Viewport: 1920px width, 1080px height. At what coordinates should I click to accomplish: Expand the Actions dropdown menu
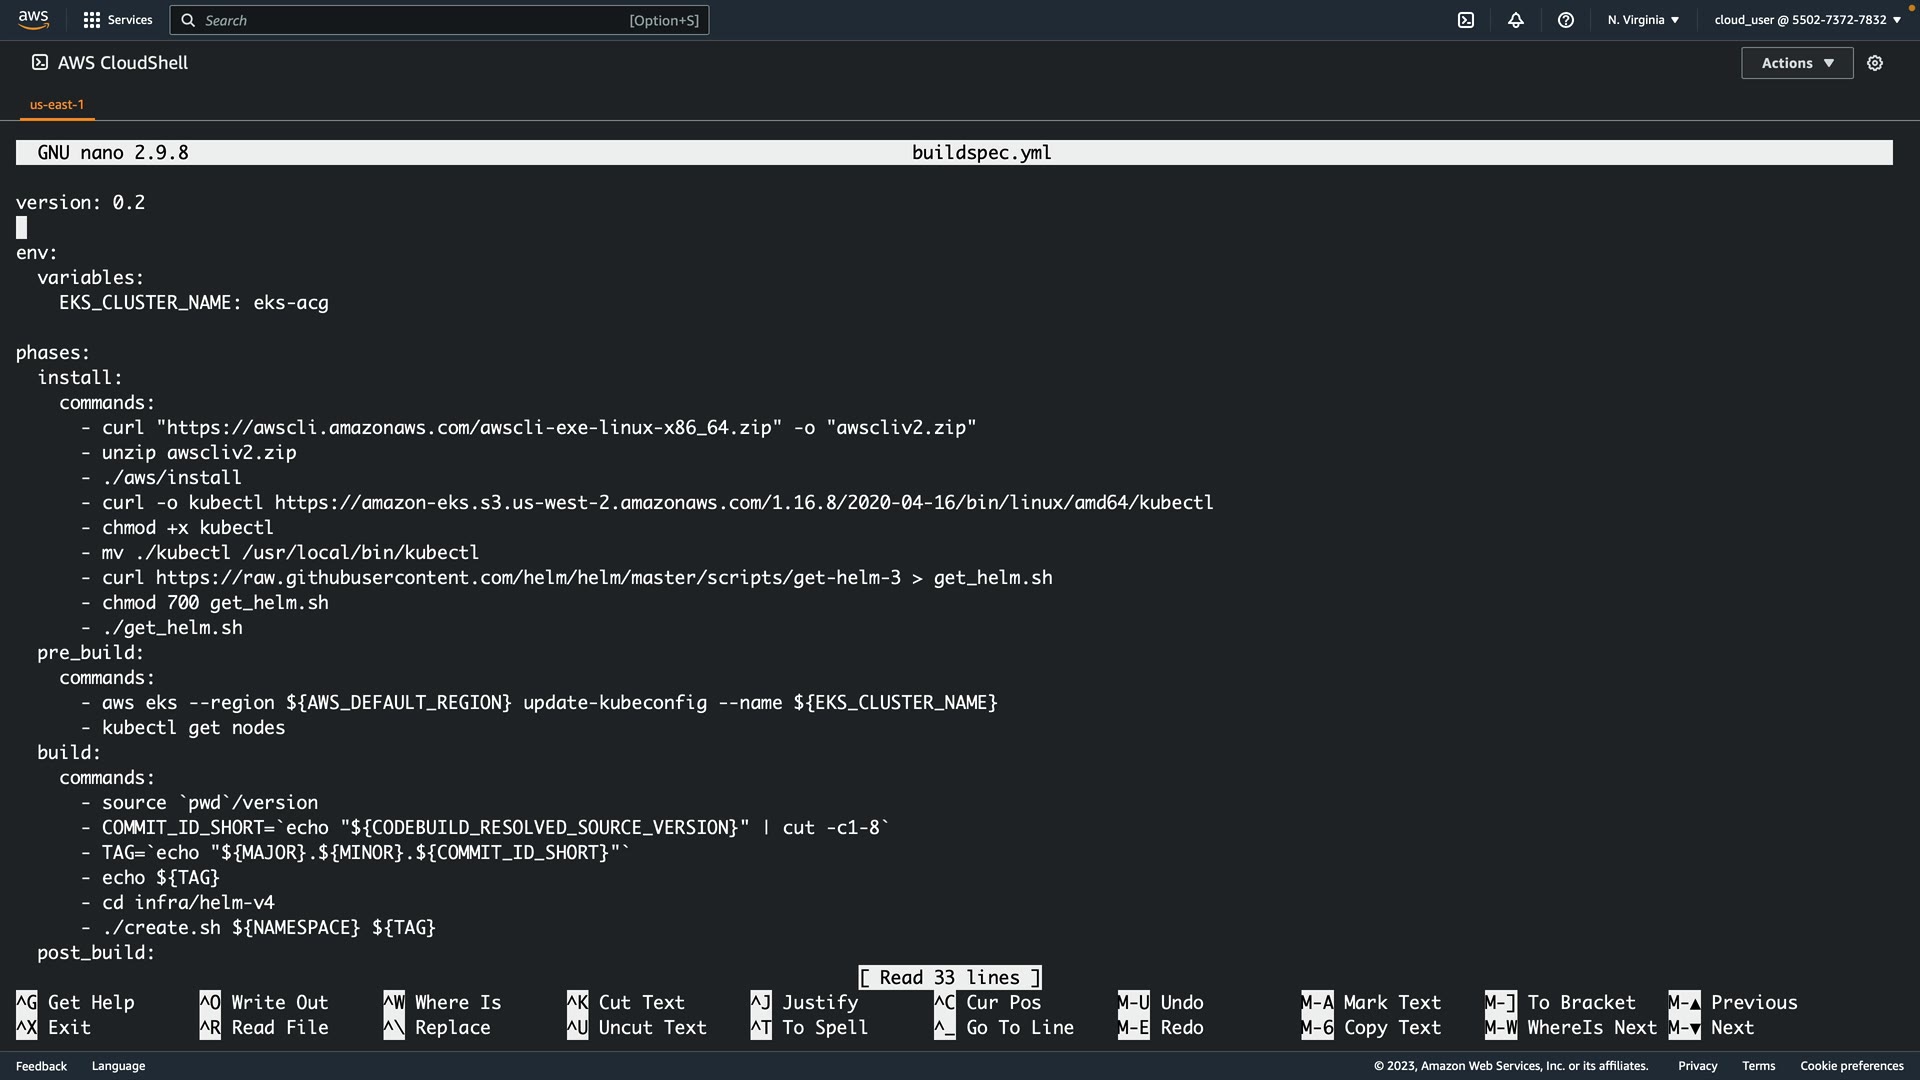[x=1796, y=63]
